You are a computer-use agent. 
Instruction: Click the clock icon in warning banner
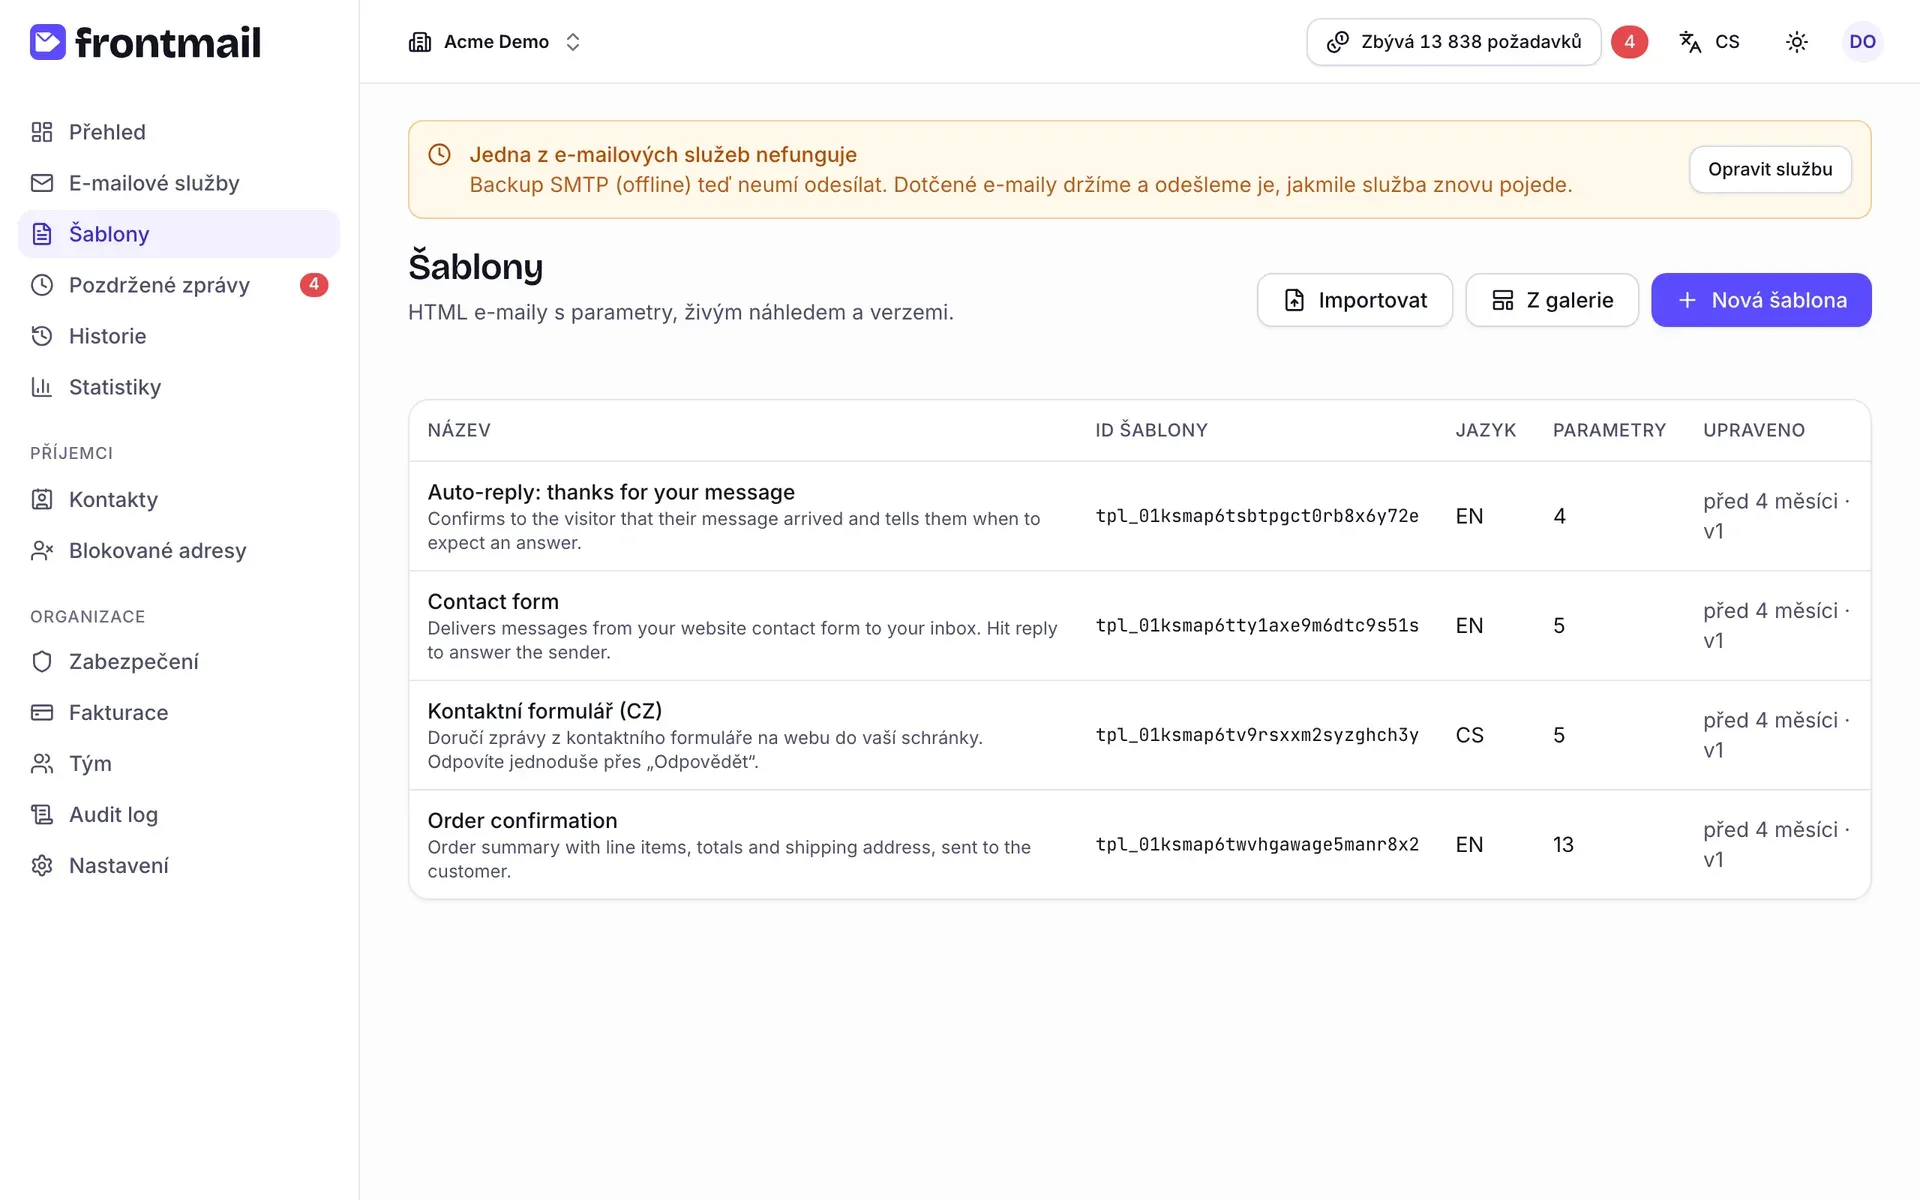click(439, 155)
